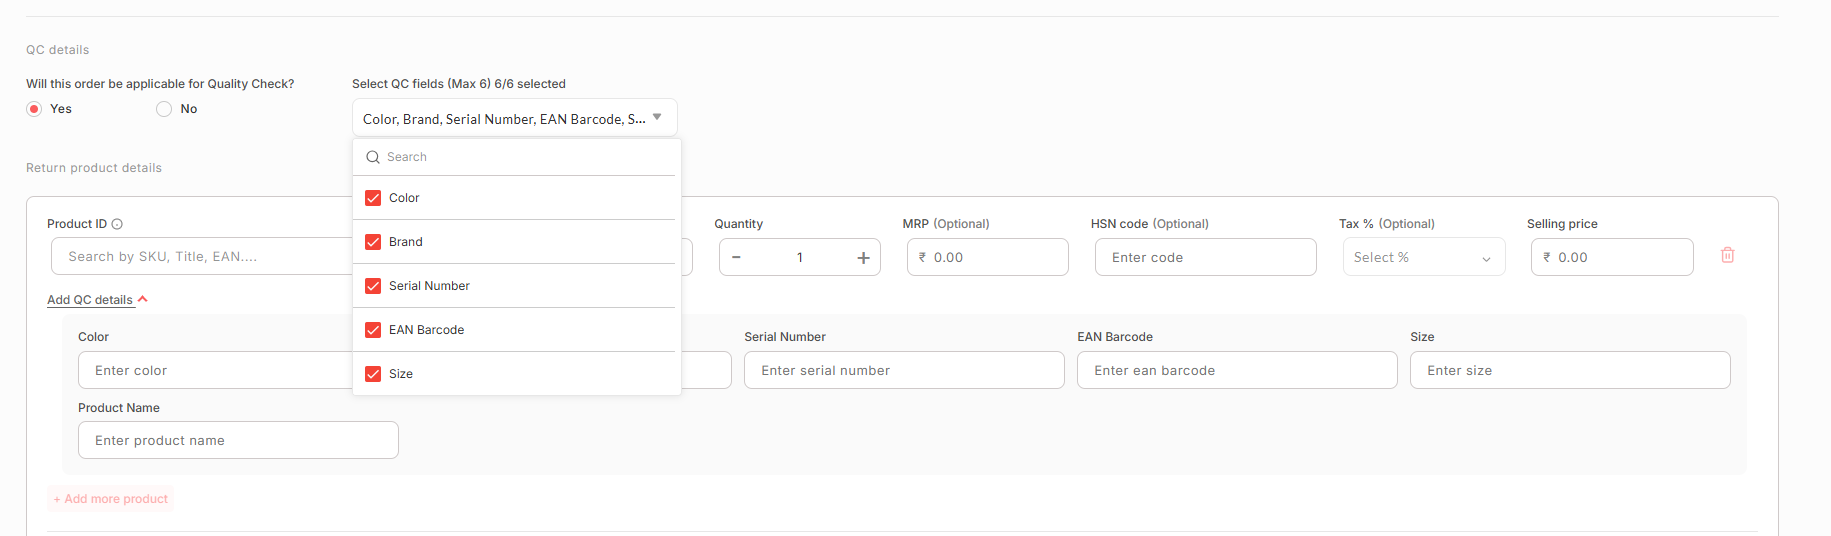Viewport: 1831px width, 536px height.
Task: Uncheck the Brand checkbox
Action: coord(373,242)
